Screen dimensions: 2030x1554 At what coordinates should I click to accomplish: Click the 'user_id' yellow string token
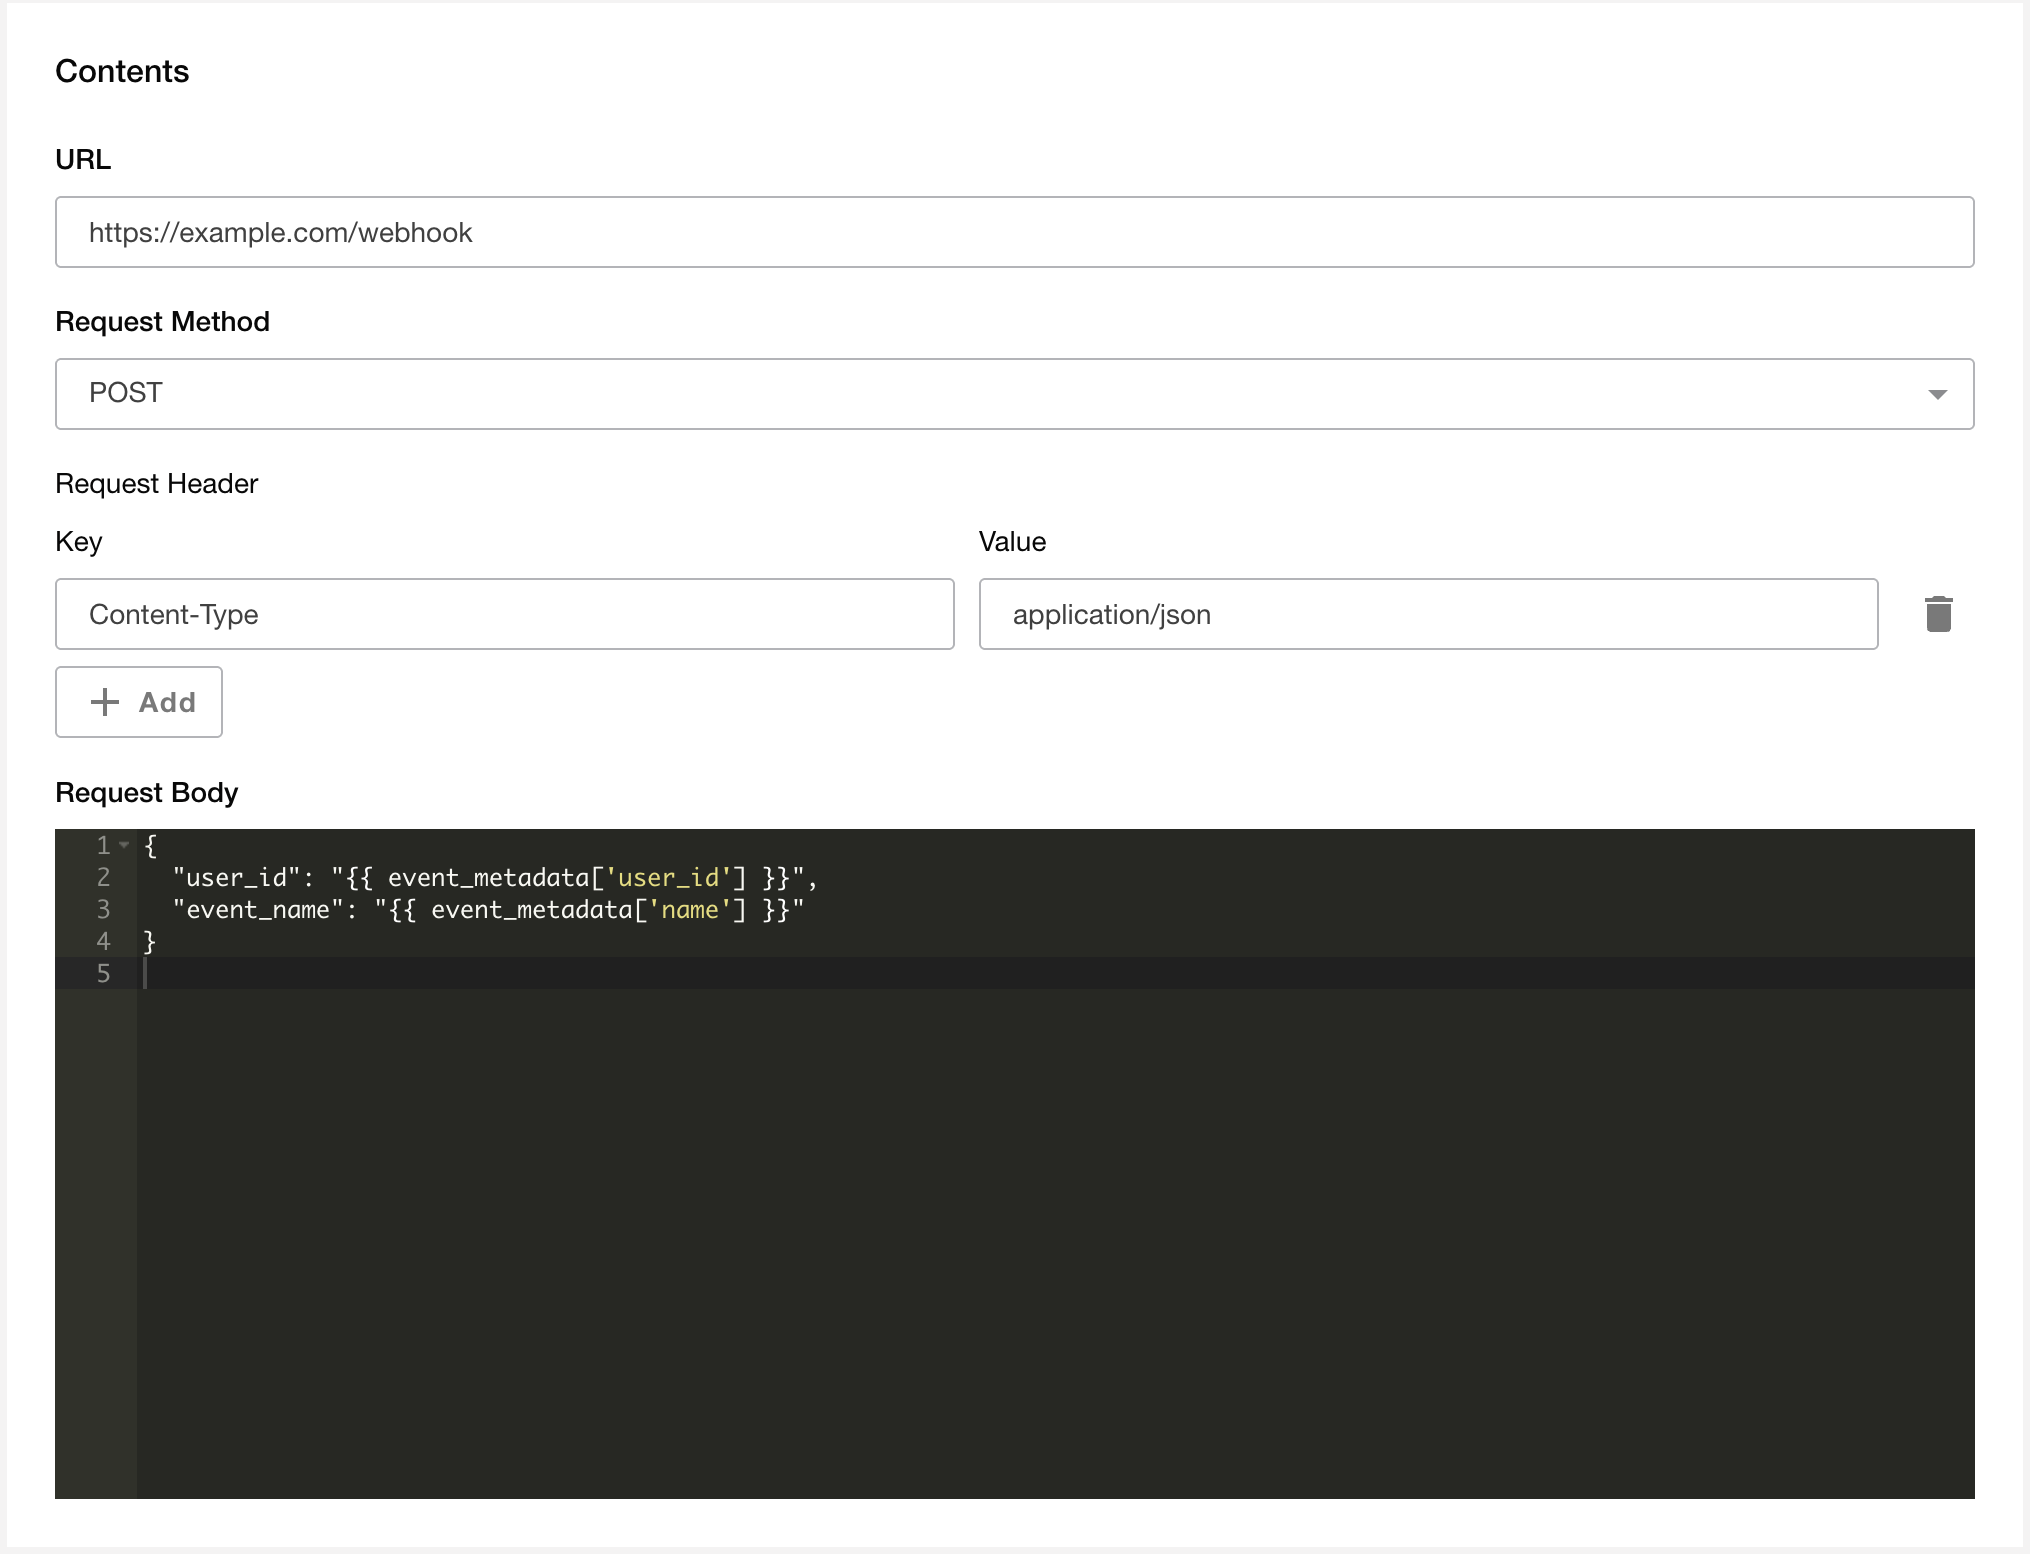coord(669,877)
